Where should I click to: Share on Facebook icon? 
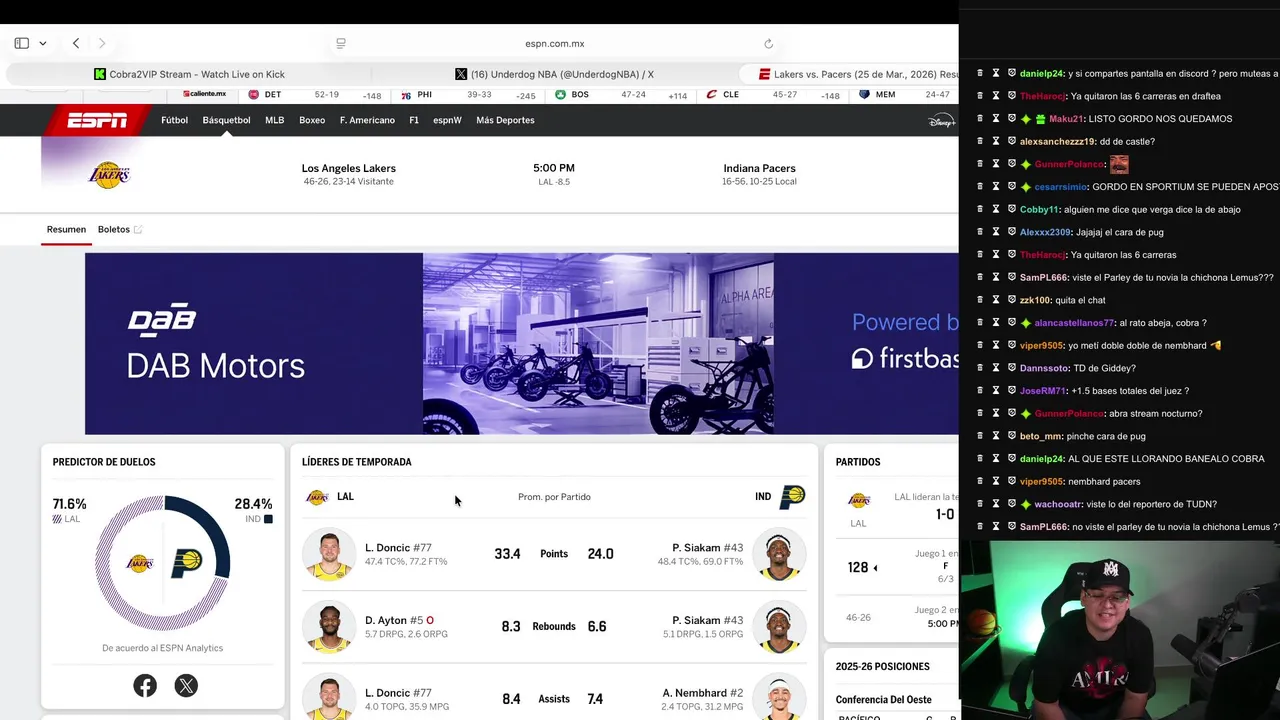tap(145, 685)
